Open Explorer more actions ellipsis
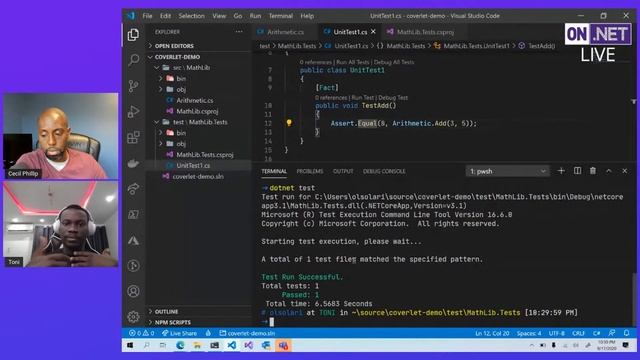640x360 pixels. [x=239, y=32]
